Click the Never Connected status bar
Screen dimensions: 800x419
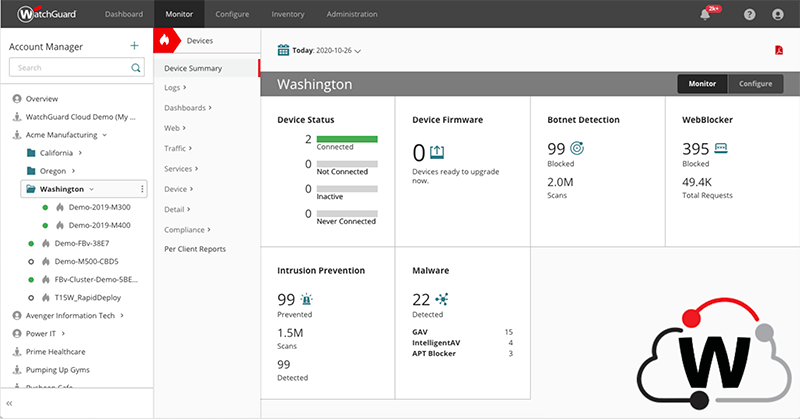[x=347, y=213]
